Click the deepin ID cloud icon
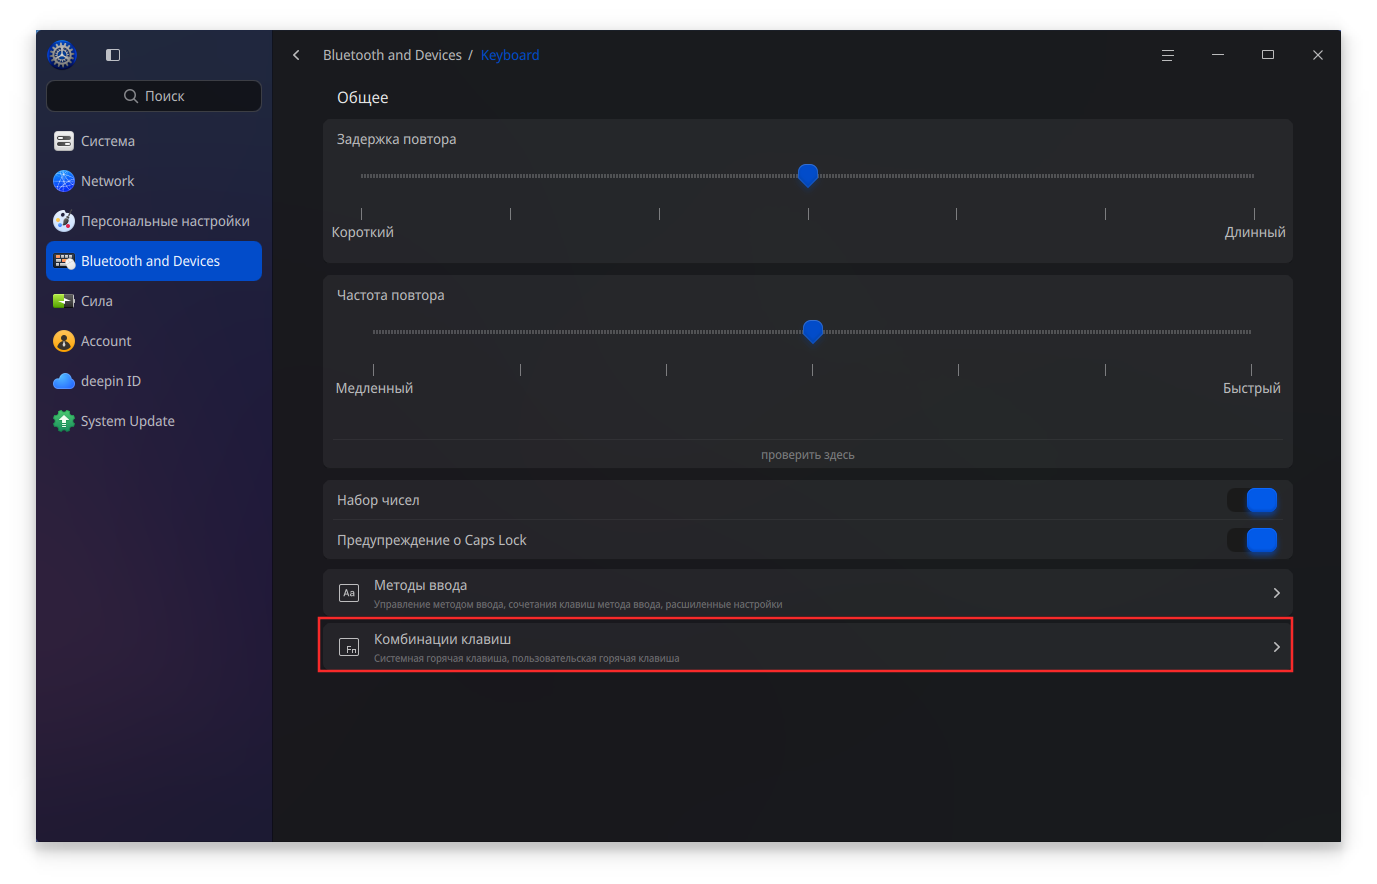Viewport: 1377px width, 884px height. [x=64, y=381]
